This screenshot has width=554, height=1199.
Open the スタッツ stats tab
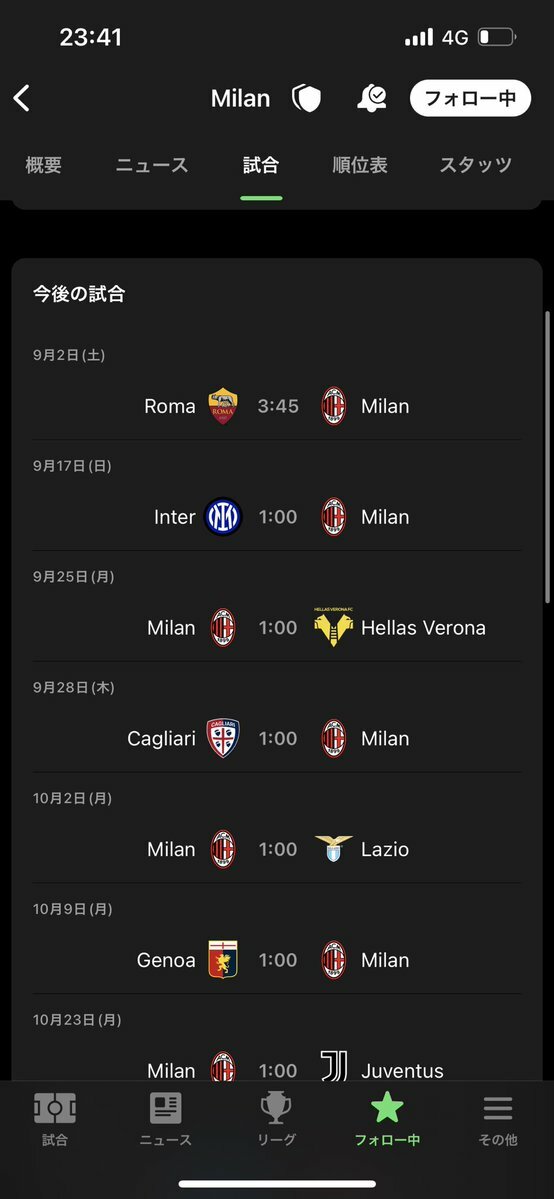475,164
